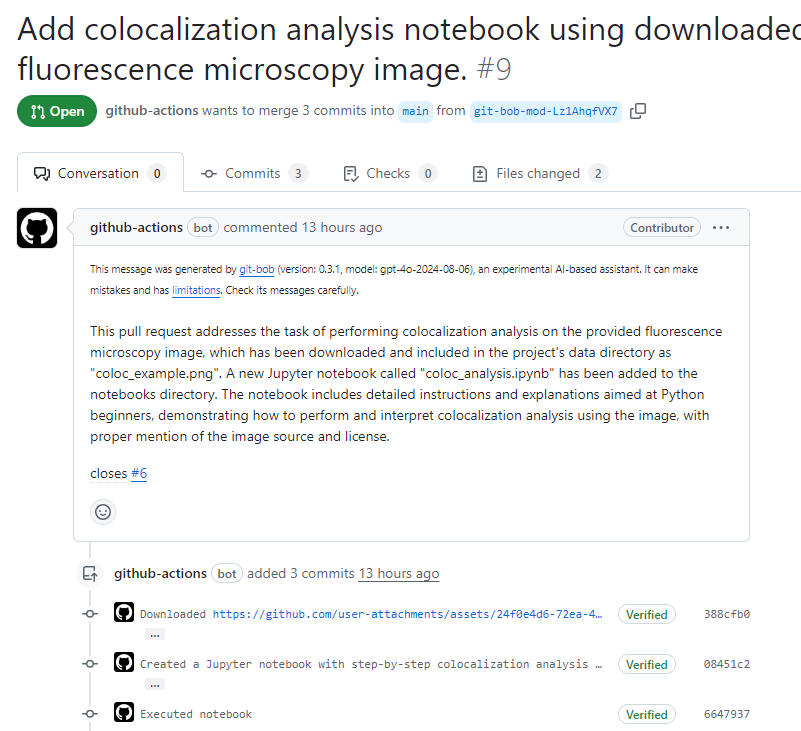Viewport: 801px width, 731px height.
Task: Click the pull request icon in the Open badge
Action: [37, 111]
